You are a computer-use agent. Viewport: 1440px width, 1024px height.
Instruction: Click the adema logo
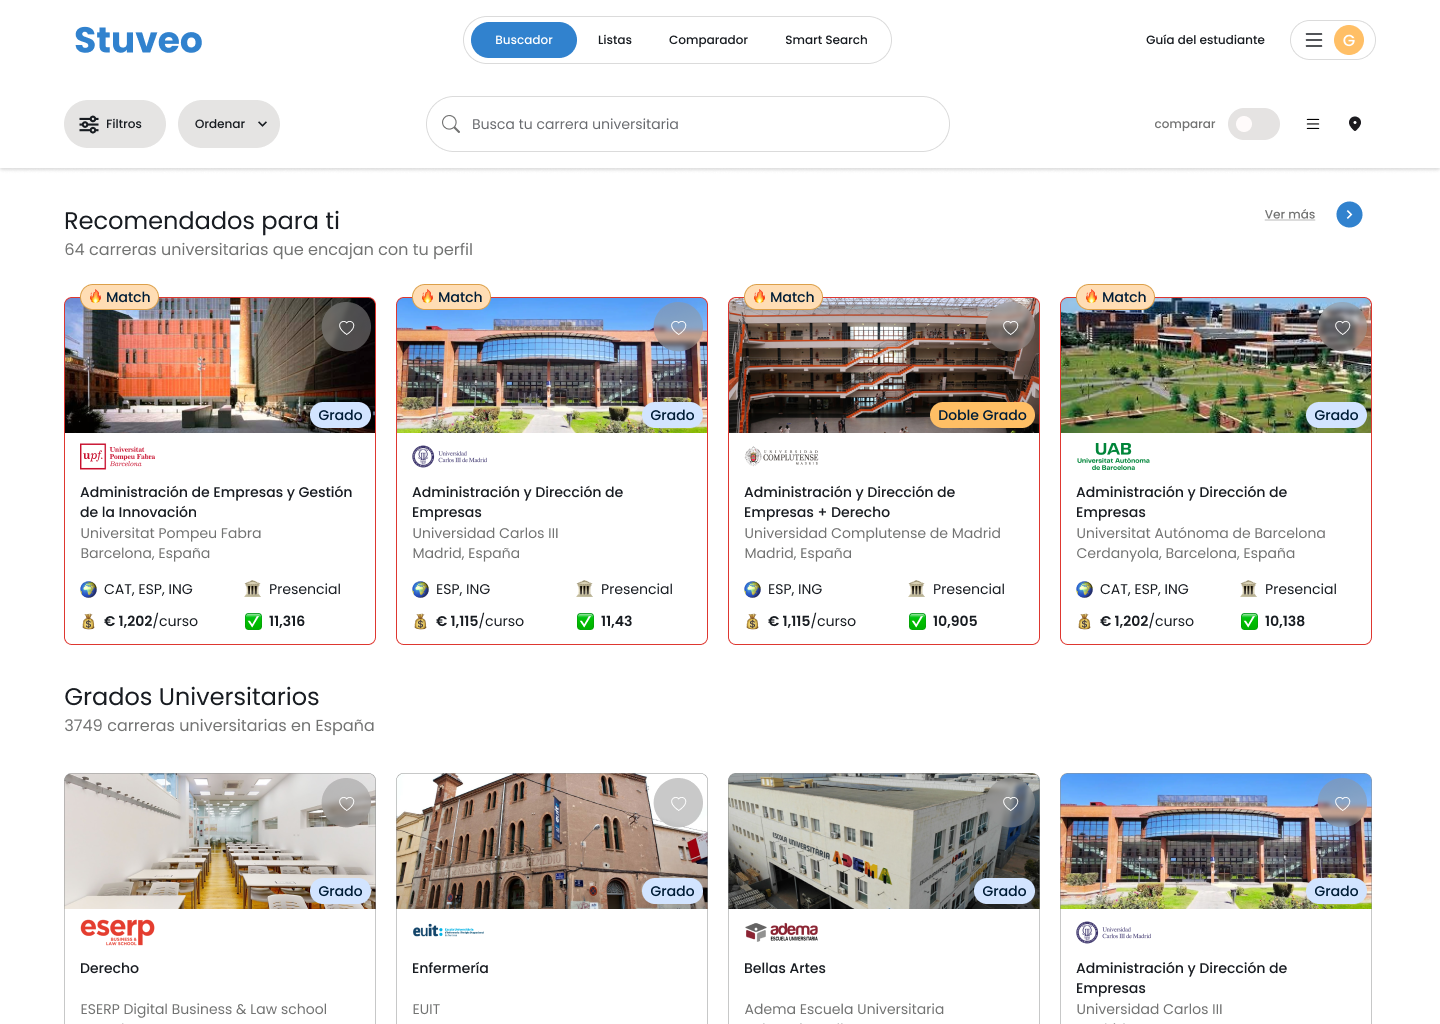pos(782,932)
